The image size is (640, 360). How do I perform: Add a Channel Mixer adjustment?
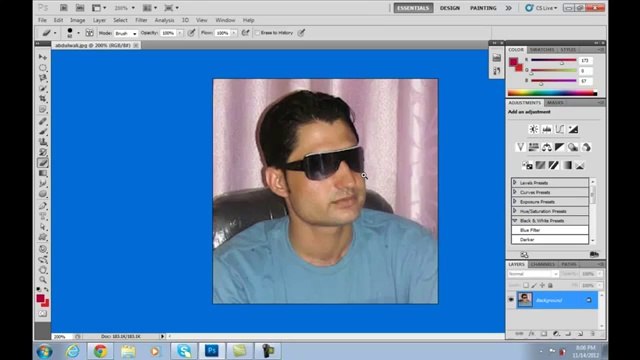click(586, 147)
